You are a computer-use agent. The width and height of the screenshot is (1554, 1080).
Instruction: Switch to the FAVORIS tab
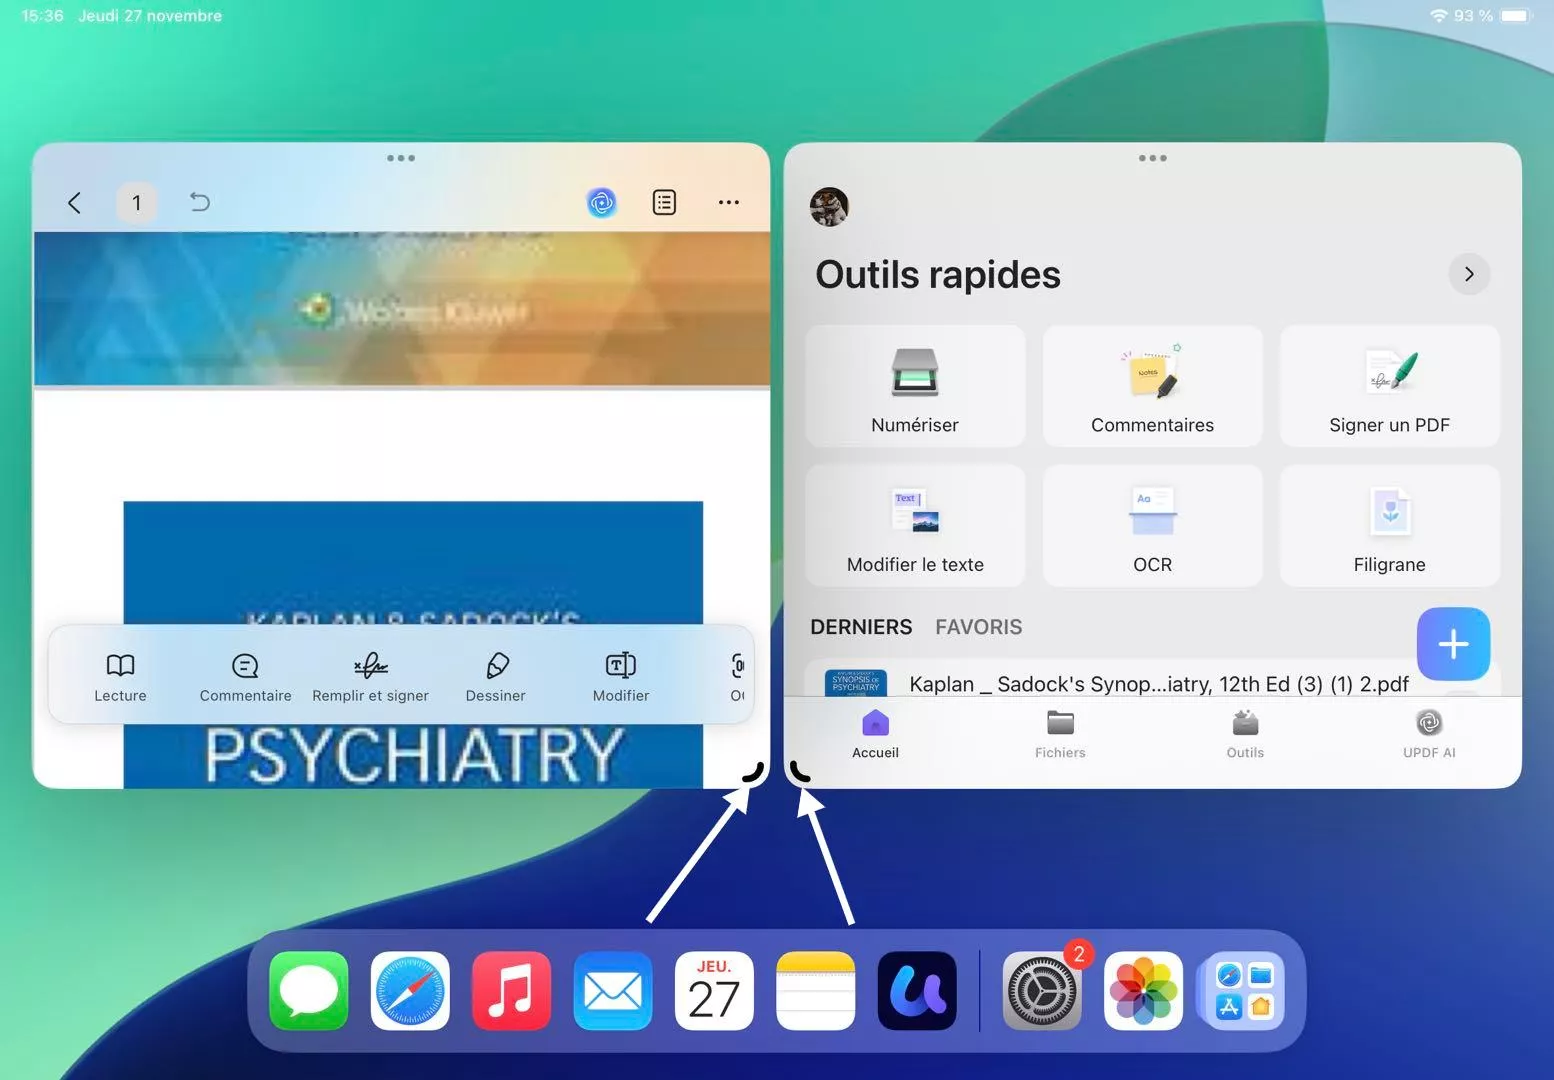979,627
